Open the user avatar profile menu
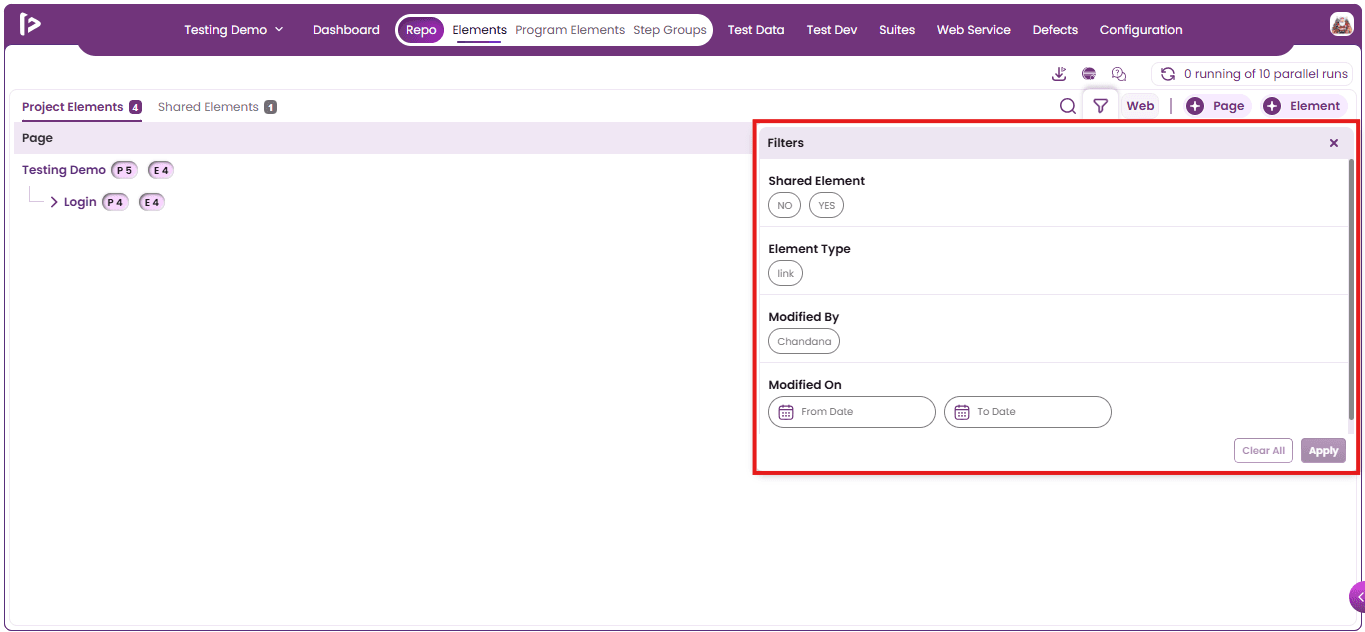Viewport: 1365px width, 632px height. 1341,25
